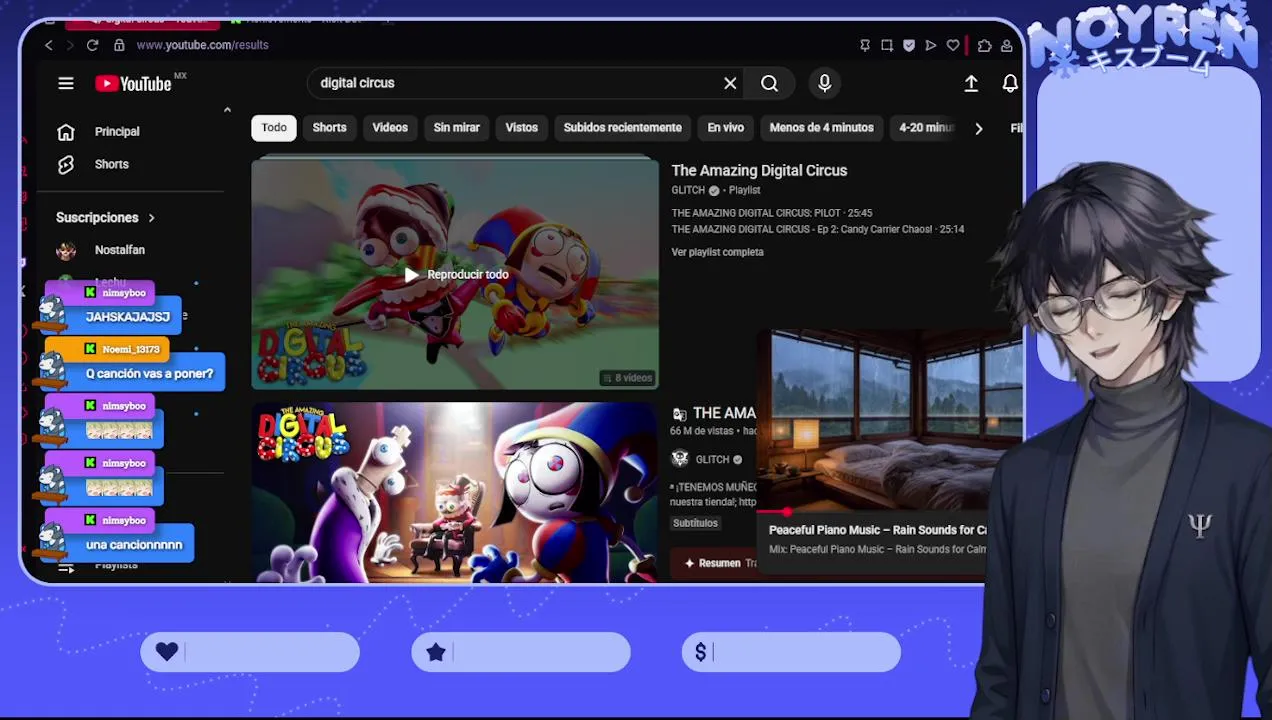1272x720 pixels.
Task: Open The Amazing Digital Circus playlist title
Action: pyautogui.click(x=759, y=171)
